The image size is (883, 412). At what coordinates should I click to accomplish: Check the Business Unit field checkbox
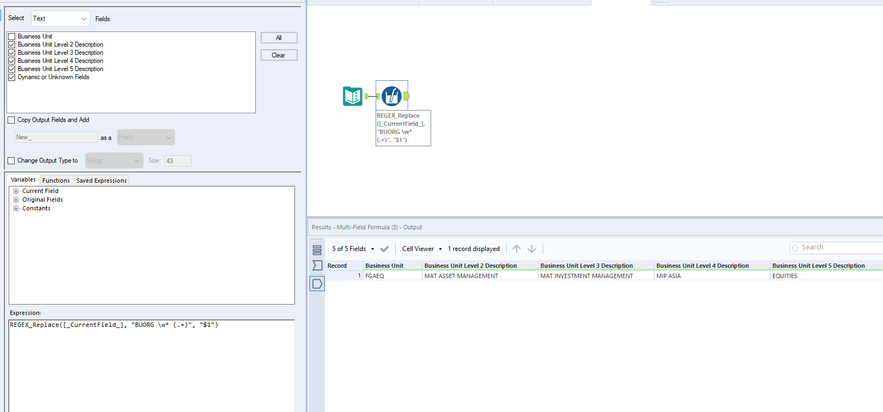12,36
